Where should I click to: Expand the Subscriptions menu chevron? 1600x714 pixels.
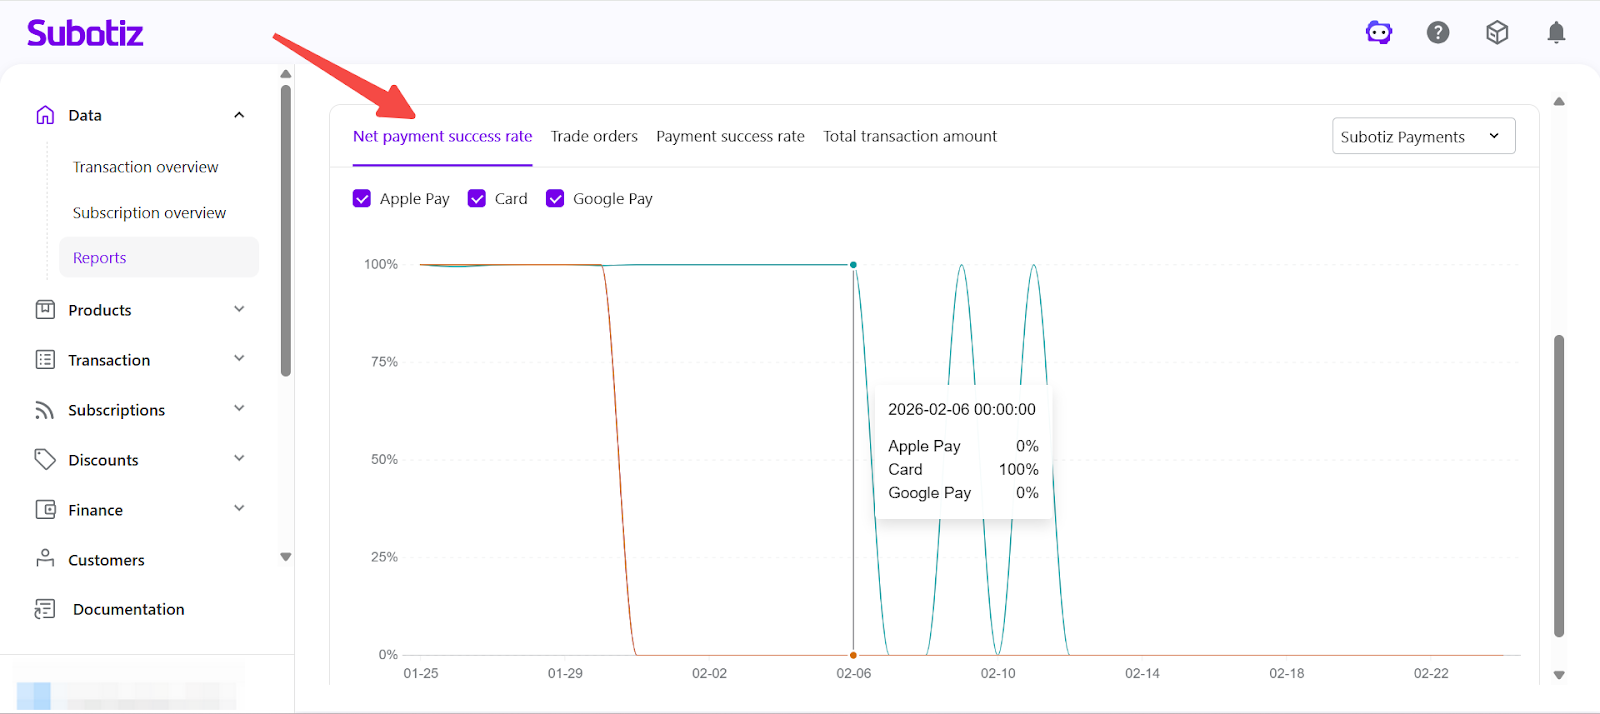tap(239, 409)
